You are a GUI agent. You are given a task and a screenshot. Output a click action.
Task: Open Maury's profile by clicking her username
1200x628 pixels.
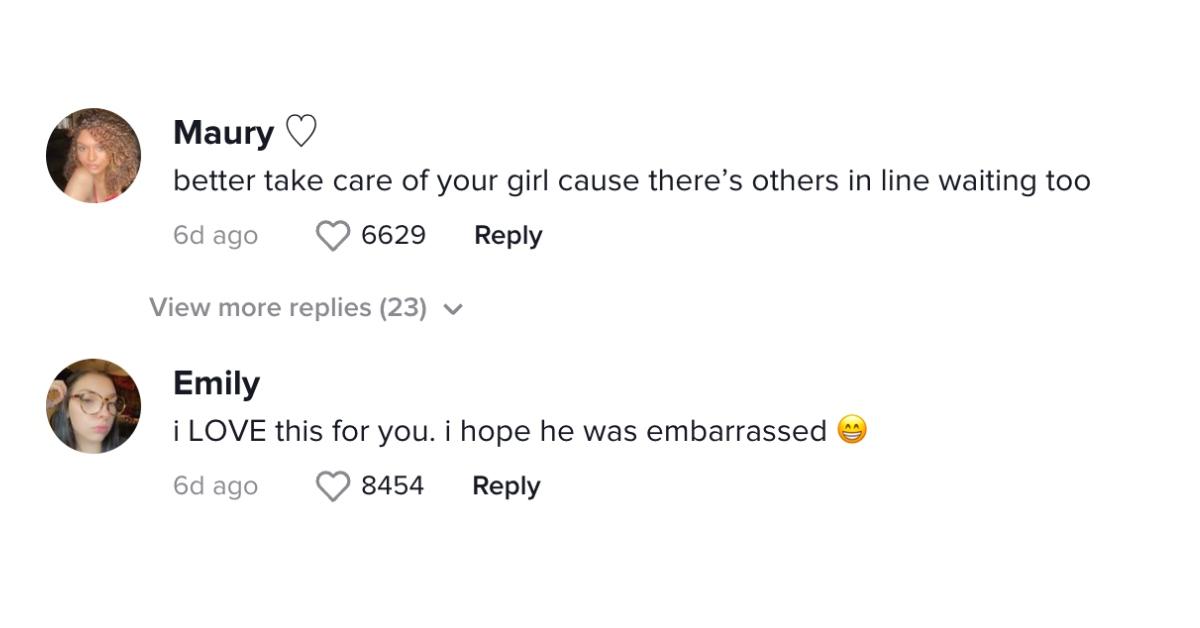[x=224, y=131]
